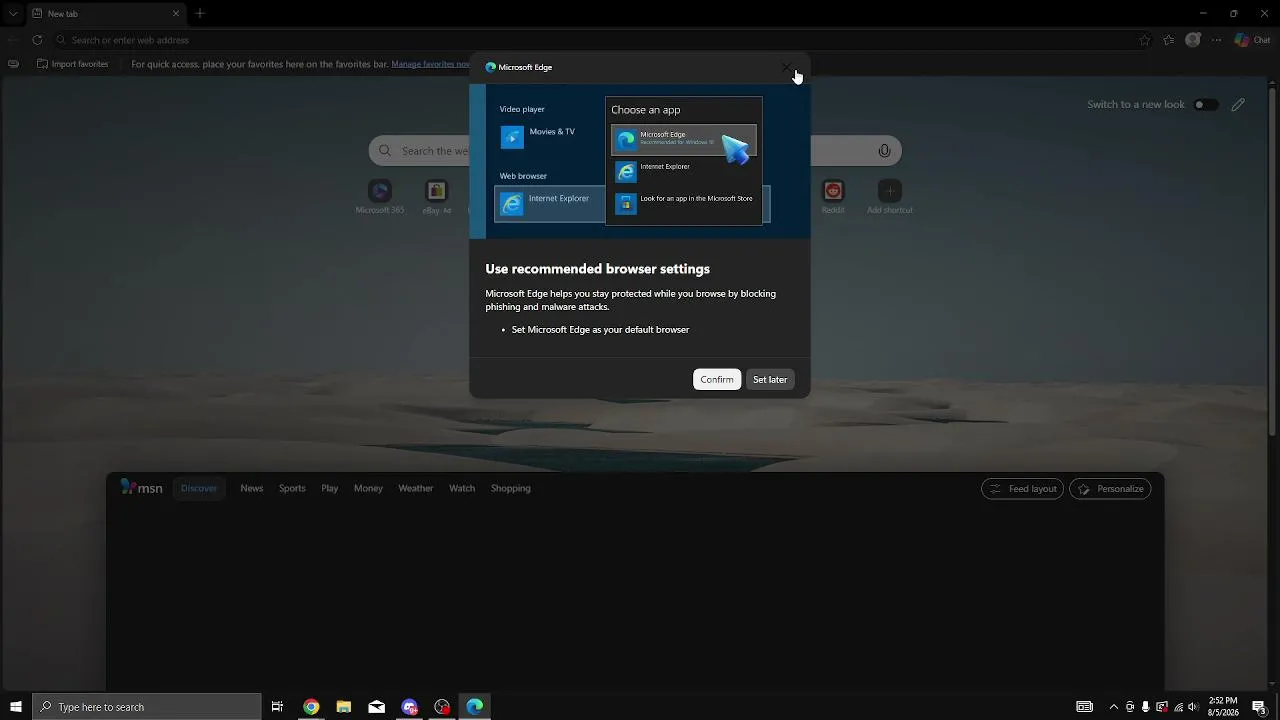Click the msn logo
Viewport: 1280px width, 720px height.
(x=141, y=488)
